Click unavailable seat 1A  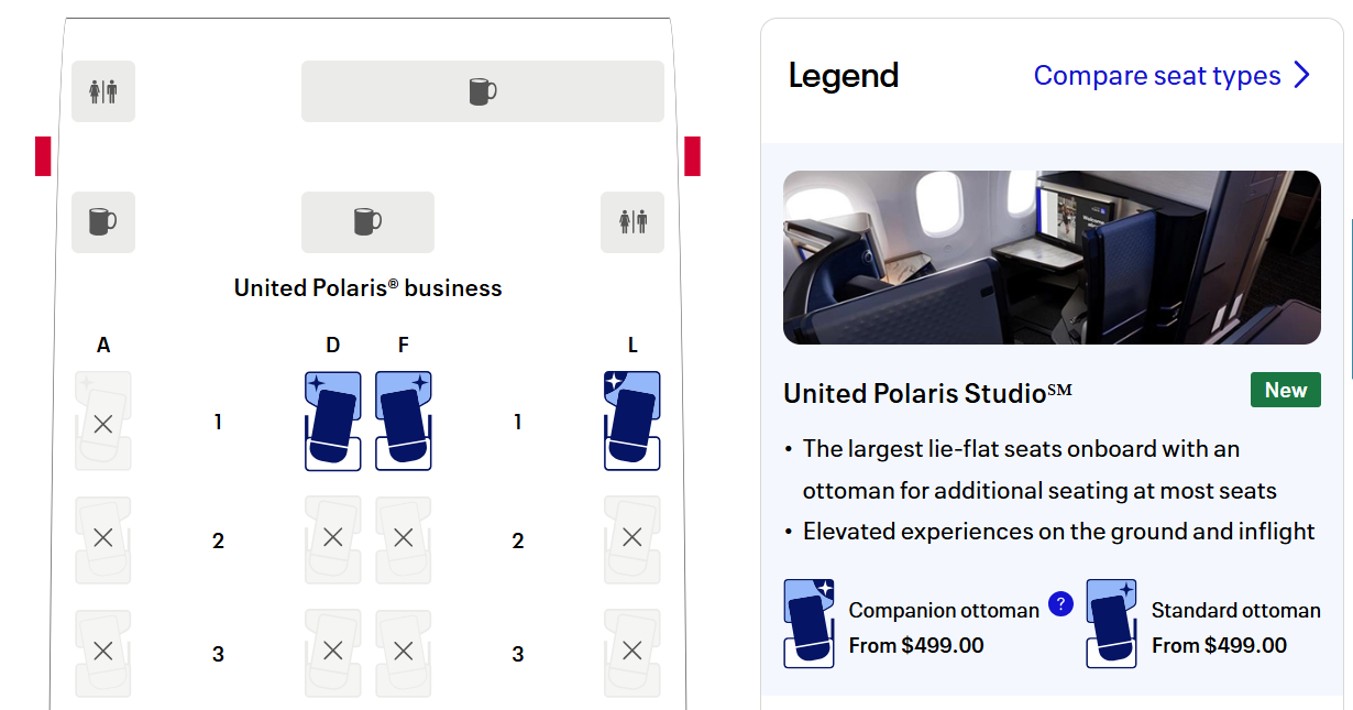(x=103, y=422)
